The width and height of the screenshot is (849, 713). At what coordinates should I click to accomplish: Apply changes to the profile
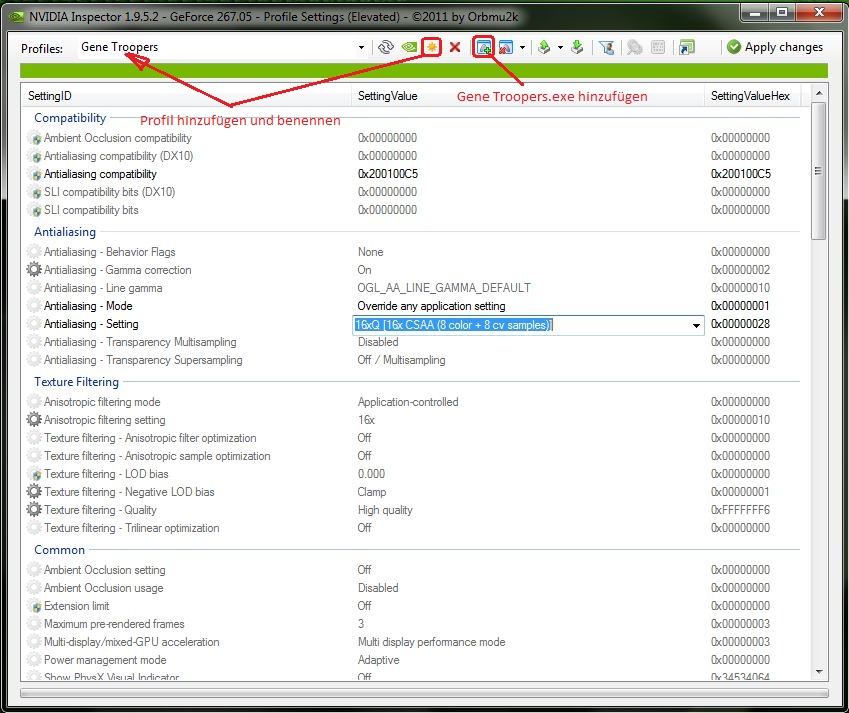click(775, 47)
